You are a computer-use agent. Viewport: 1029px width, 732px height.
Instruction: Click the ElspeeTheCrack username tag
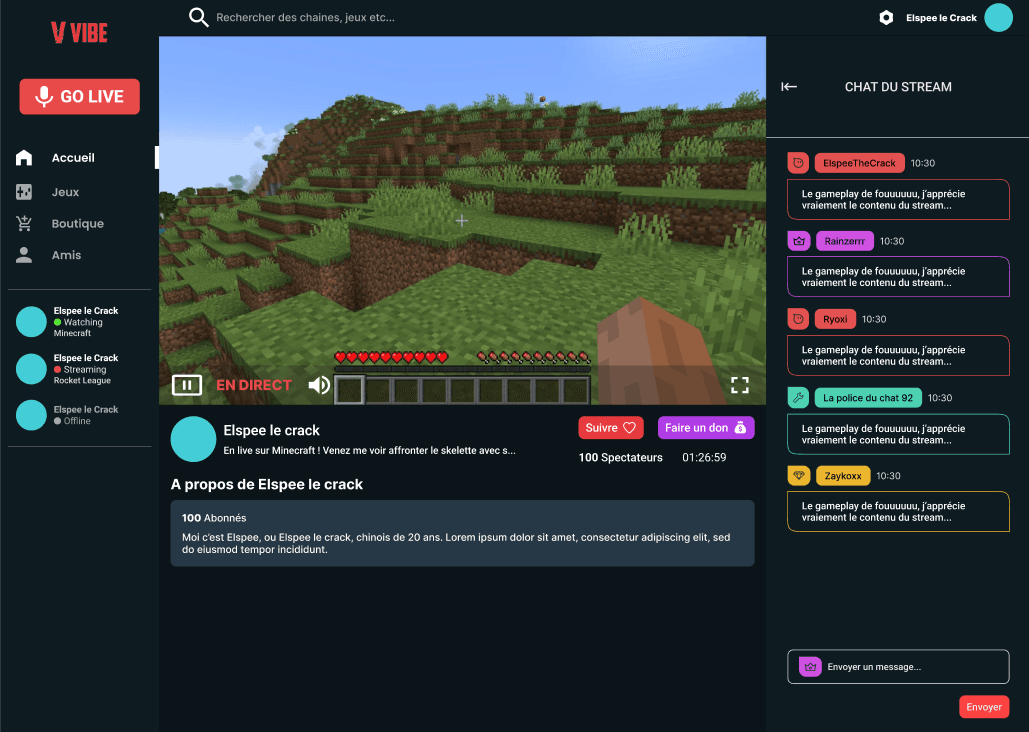click(859, 163)
